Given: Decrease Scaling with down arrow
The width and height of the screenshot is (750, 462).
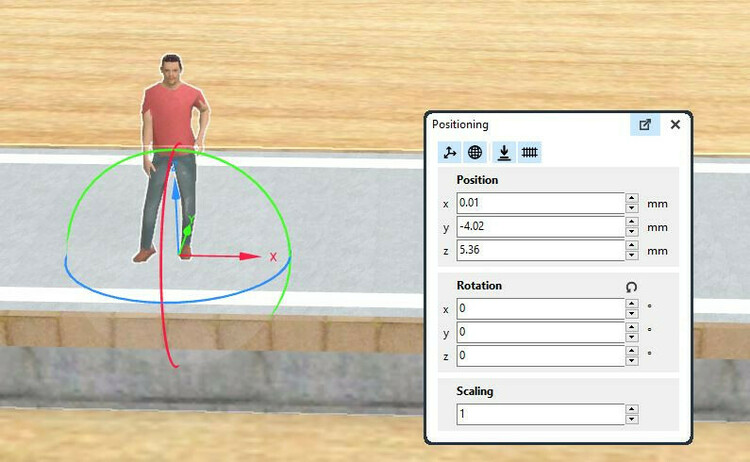Looking at the screenshot, I should [632, 419].
